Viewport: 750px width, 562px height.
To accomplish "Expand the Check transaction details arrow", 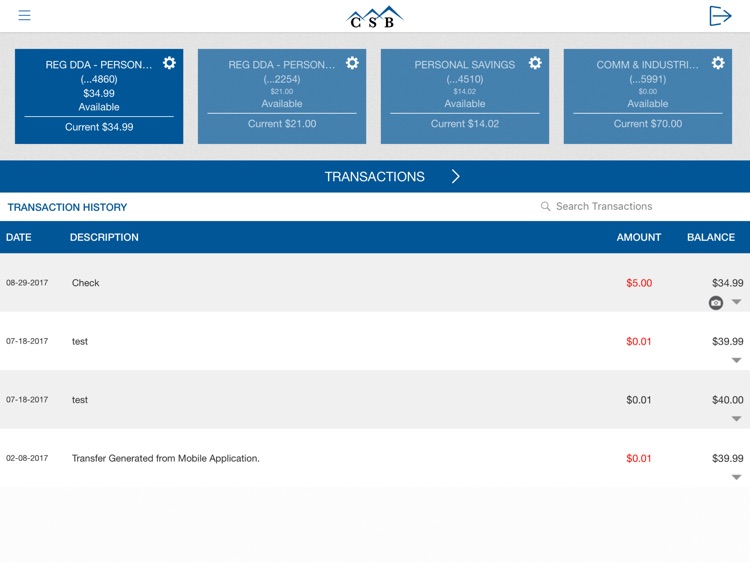I will tap(737, 302).
